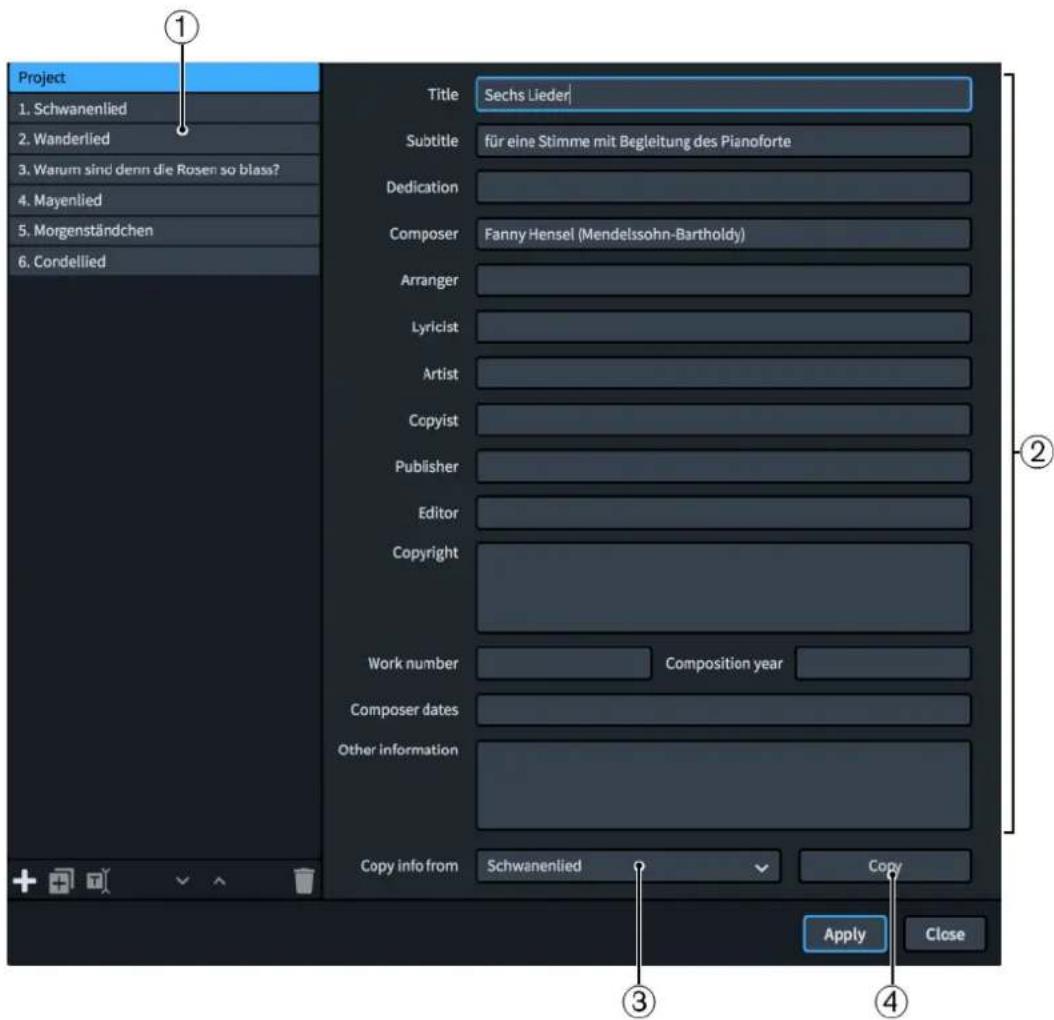Focus the Editor field

[723, 513]
